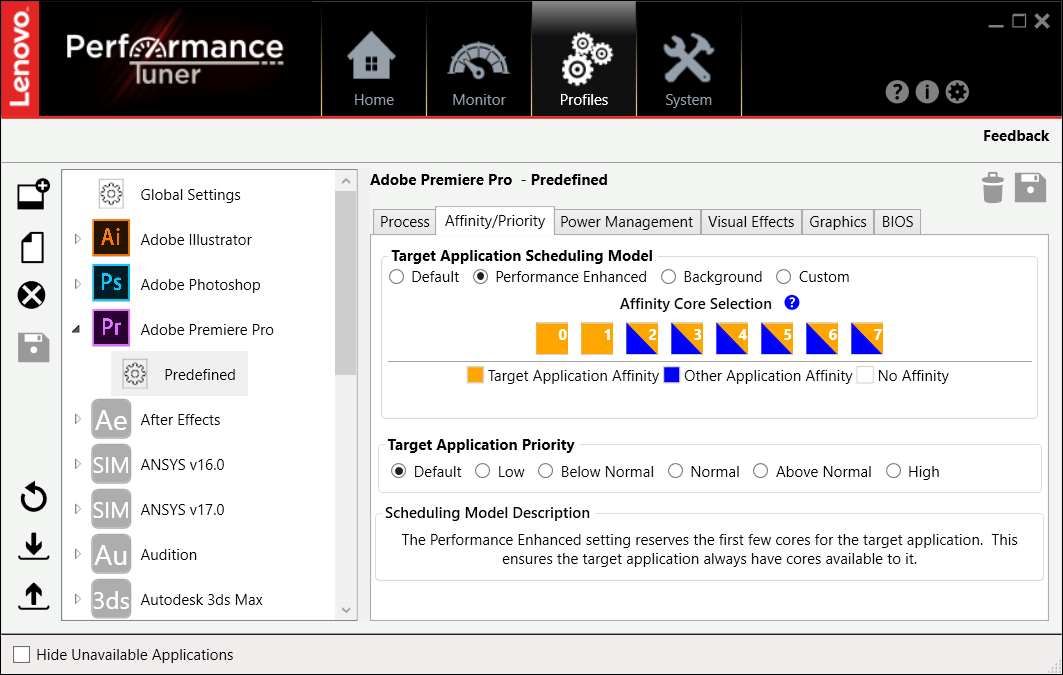Click application list scroll up arrow
Image resolution: width=1063 pixels, height=675 pixels.
point(346,181)
